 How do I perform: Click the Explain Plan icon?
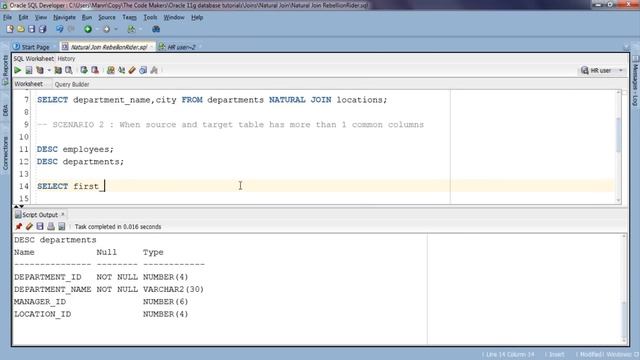tap(40, 70)
